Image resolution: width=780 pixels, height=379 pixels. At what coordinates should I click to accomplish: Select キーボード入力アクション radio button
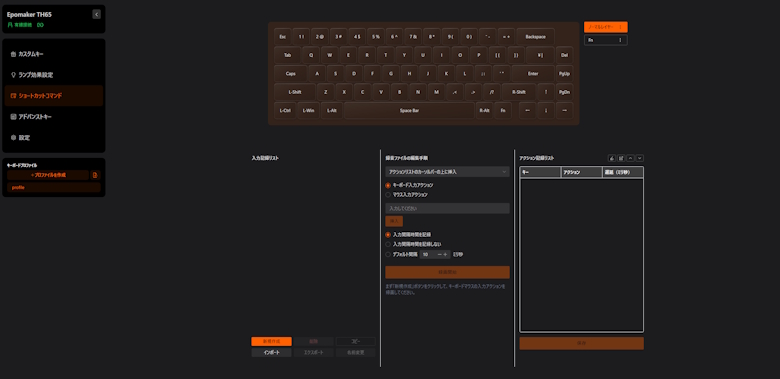point(388,185)
